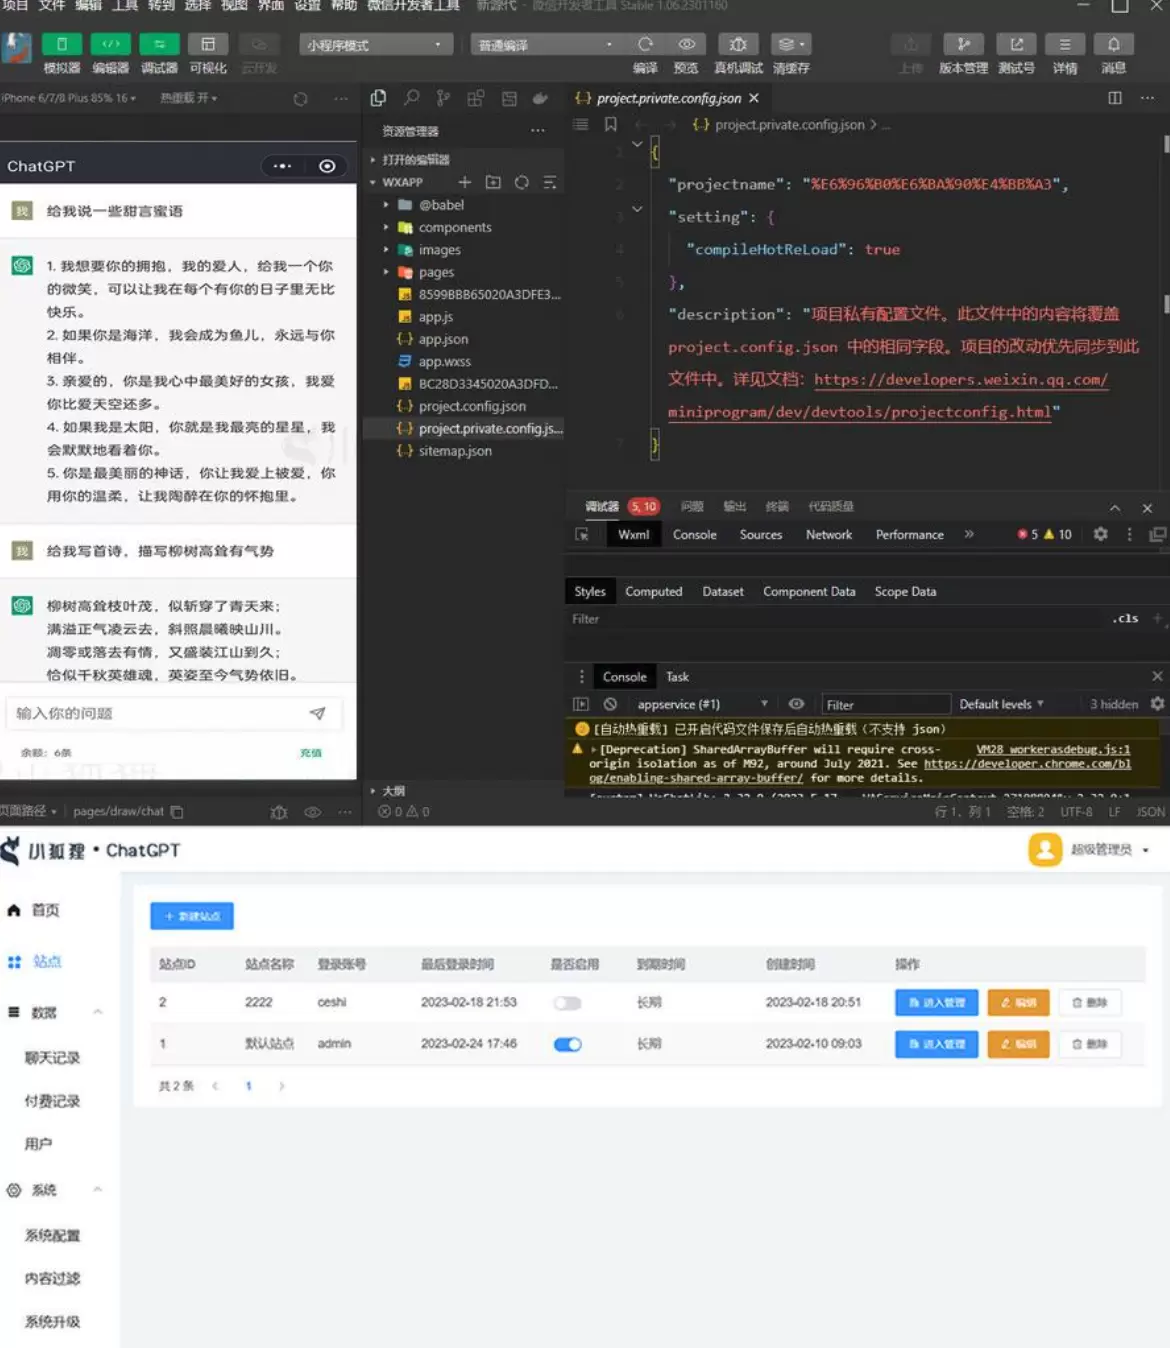This screenshot has width=1170, height=1348.
Task: Switch to the Performance tab
Action: pyautogui.click(x=910, y=535)
